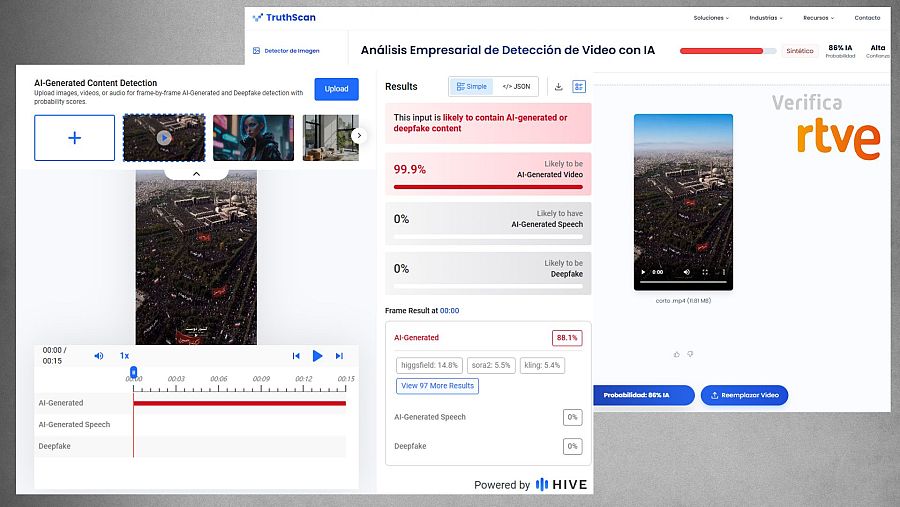This screenshot has height=507, width=900.
Task: Open more options on the TruthScan video
Action: tap(724, 272)
